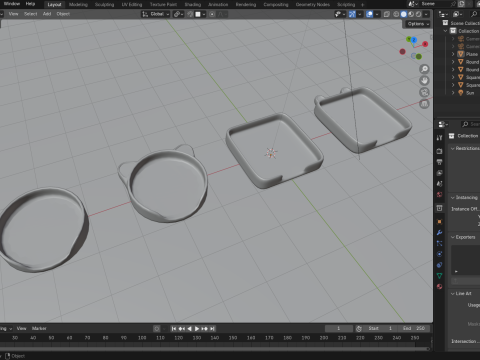The width and height of the screenshot is (480, 360).
Task: Open the overlays dropdown arrow
Action: [377, 14]
